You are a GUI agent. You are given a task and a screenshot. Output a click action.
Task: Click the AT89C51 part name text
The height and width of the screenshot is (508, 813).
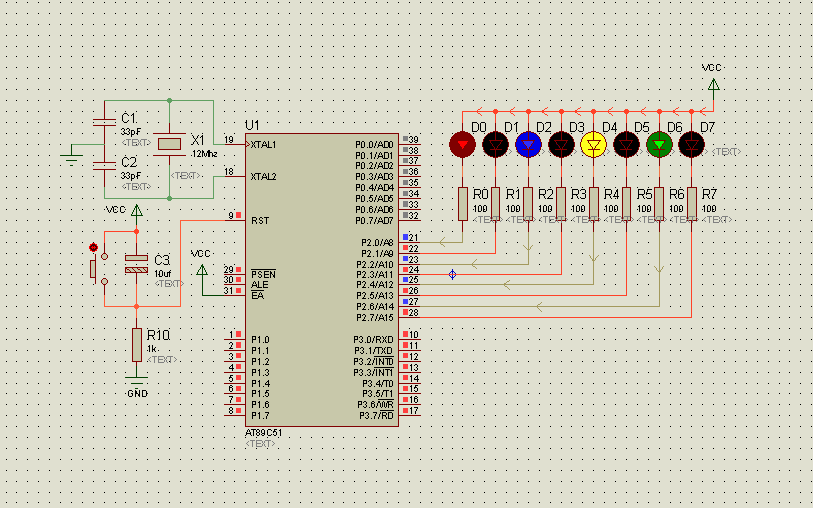263,432
